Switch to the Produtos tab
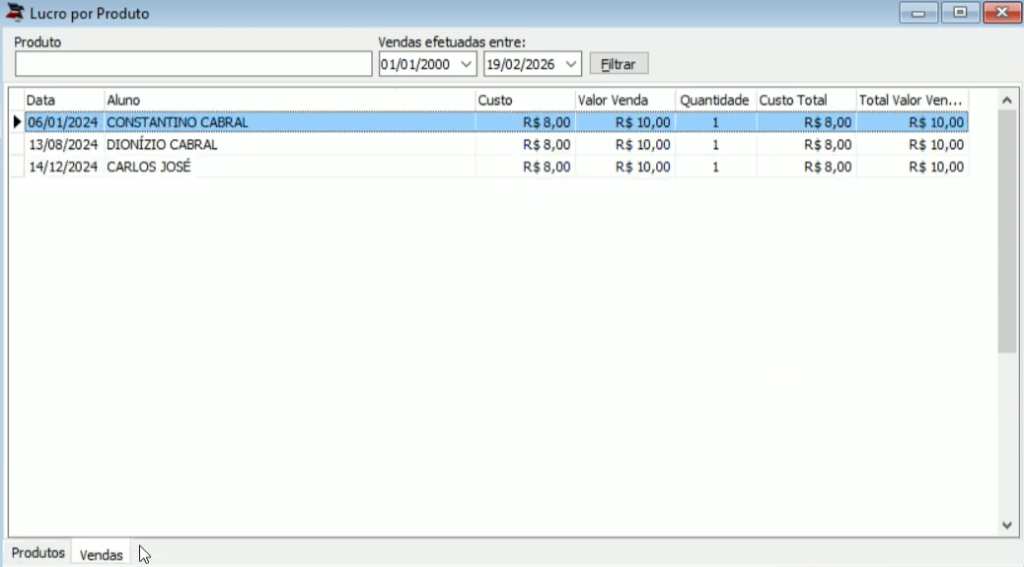 click(38, 553)
